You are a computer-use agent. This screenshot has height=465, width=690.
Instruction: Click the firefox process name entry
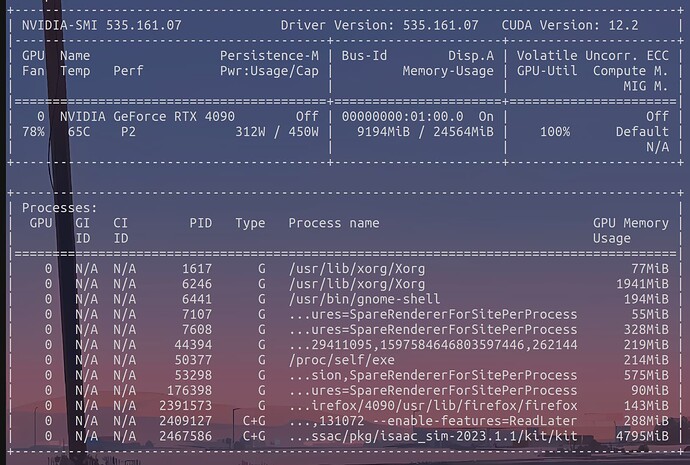click(x=432, y=405)
